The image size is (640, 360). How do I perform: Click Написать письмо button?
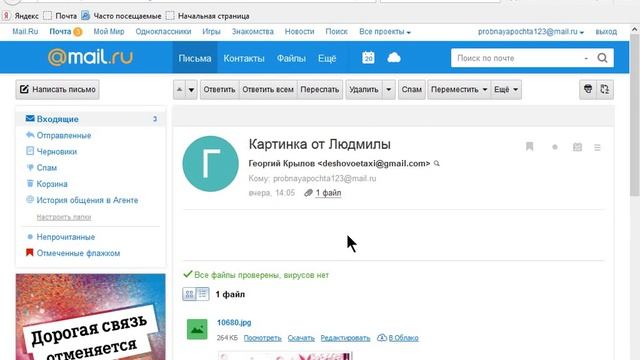click(x=58, y=89)
